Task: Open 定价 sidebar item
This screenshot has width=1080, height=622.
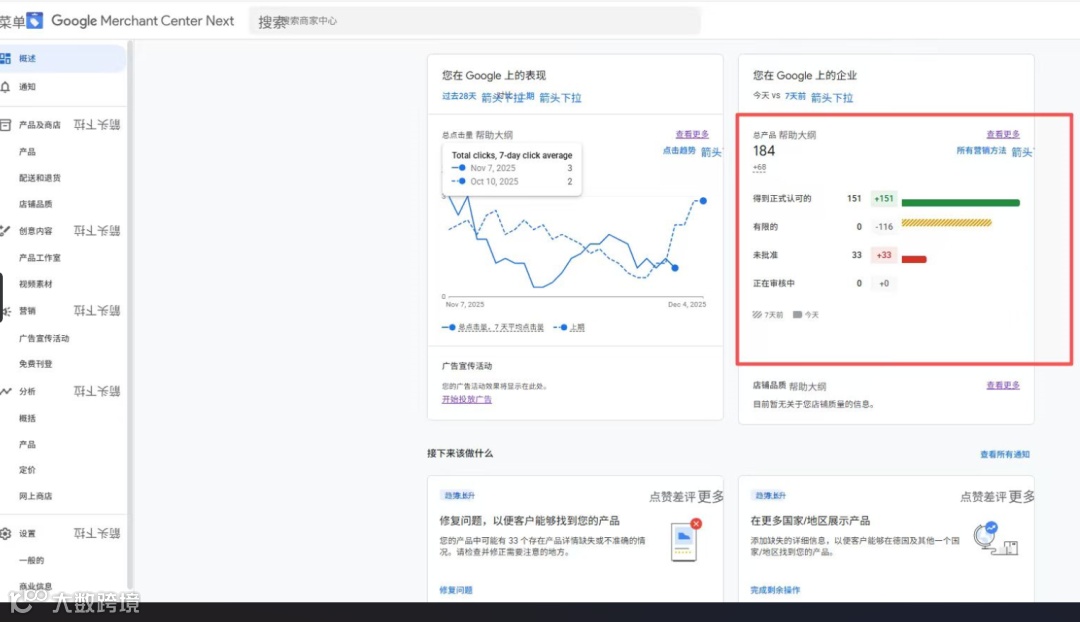Action: [x=28, y=470]
